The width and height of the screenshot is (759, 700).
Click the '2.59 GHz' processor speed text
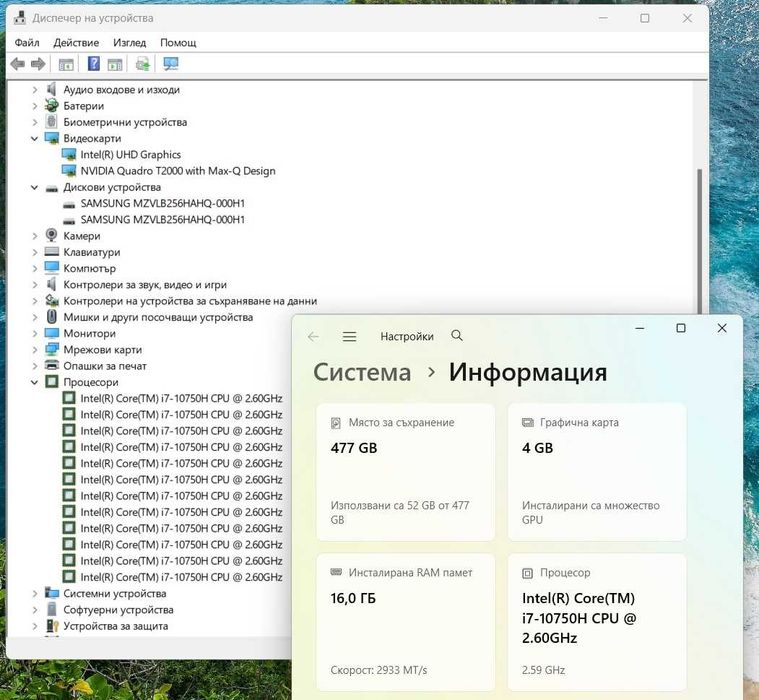(x=543, y=670)
